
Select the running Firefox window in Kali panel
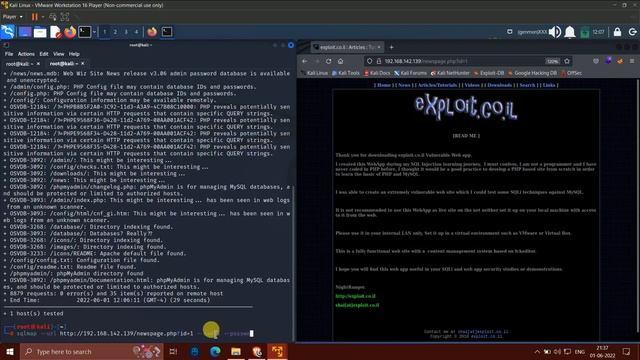pos(152,32)
